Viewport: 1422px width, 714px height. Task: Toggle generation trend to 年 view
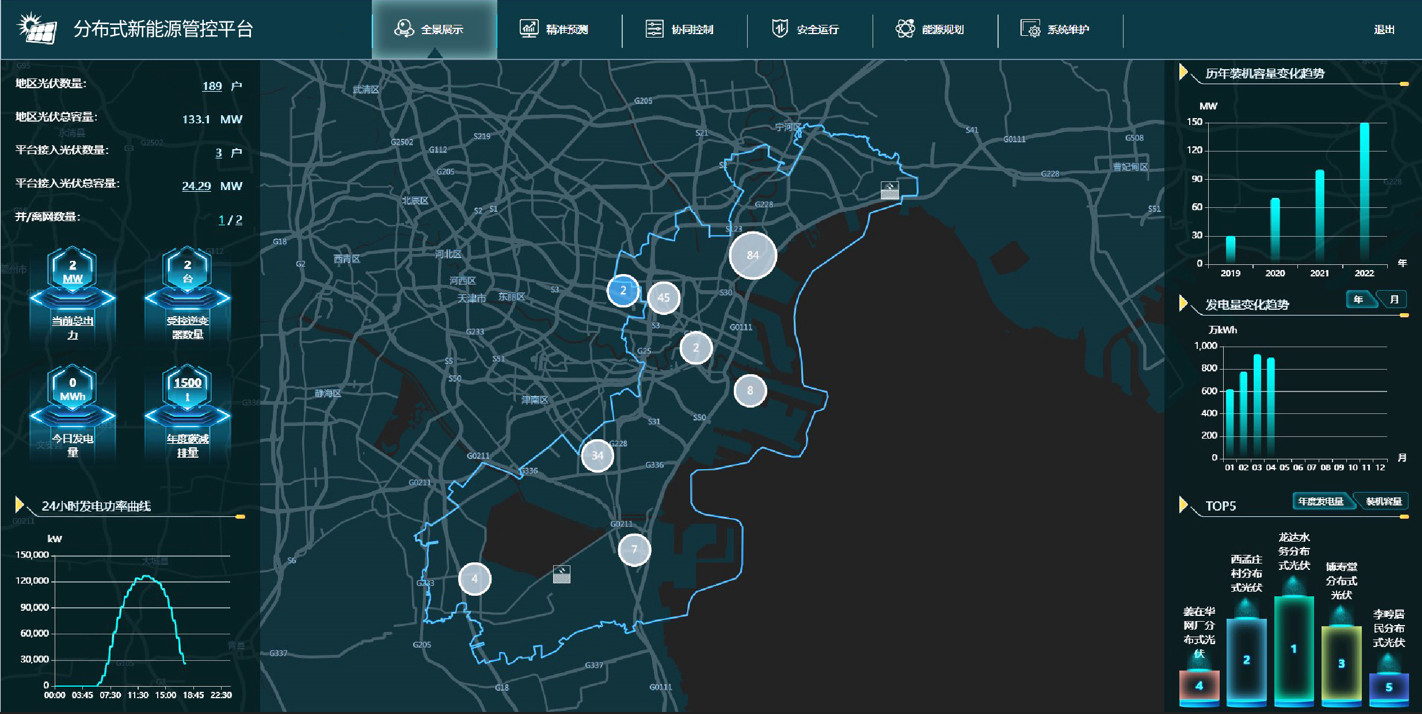pos(1360,300)
